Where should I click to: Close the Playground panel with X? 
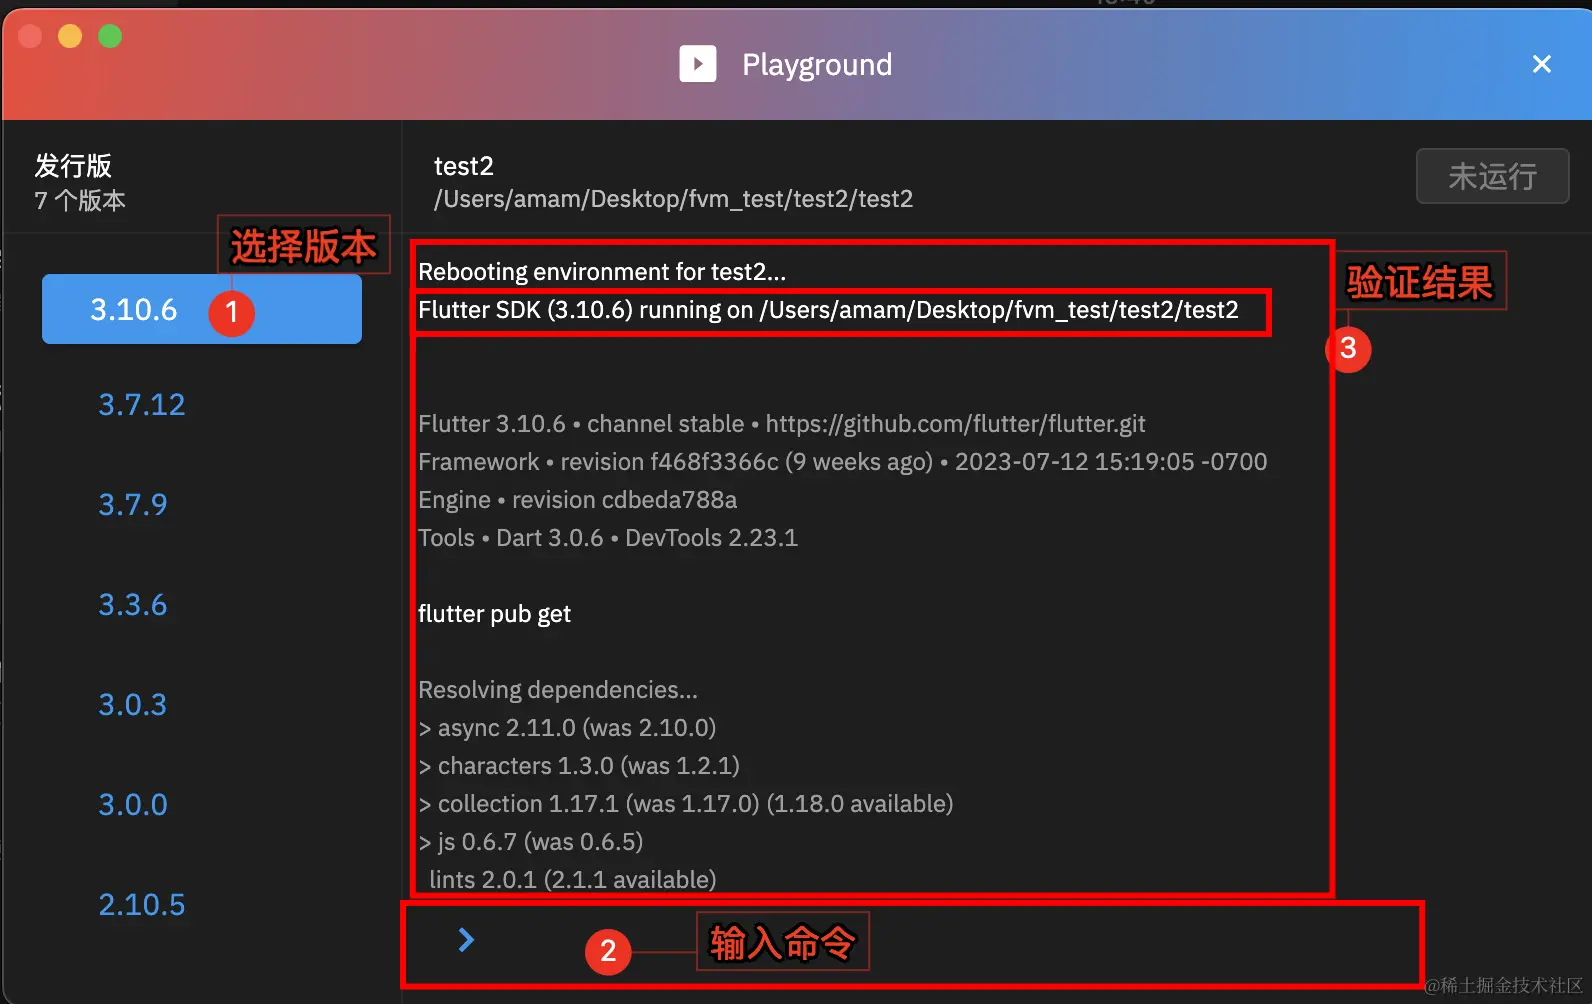coord(1542,64)
